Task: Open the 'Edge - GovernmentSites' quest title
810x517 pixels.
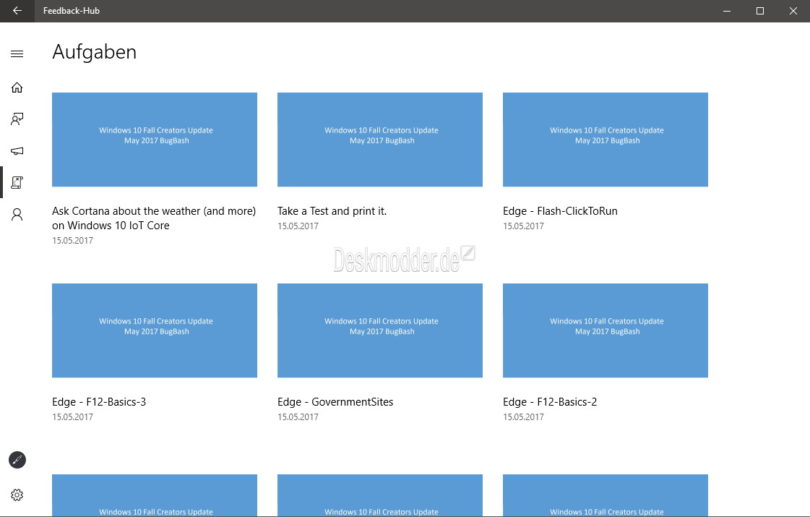Action: [335, 402]
